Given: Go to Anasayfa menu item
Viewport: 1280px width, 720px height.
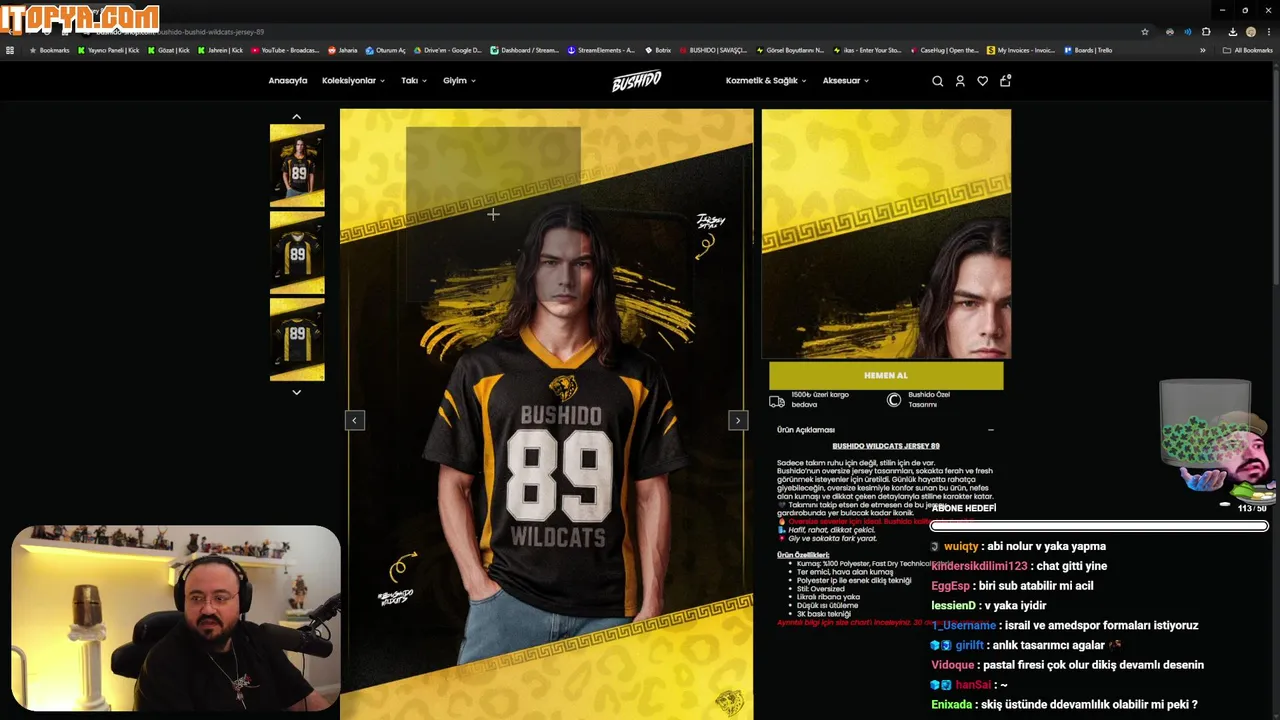Looking at the screenshot, I should pos(288,81).
